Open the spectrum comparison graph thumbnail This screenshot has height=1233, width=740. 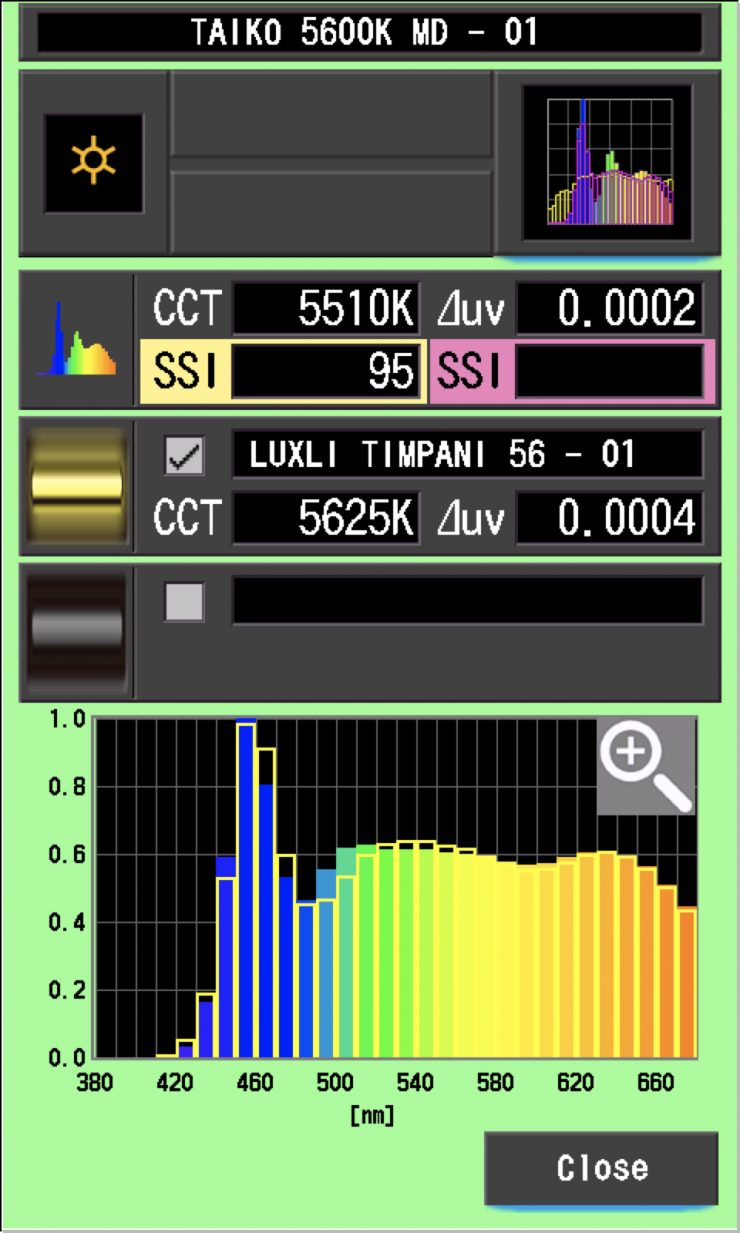608,163
